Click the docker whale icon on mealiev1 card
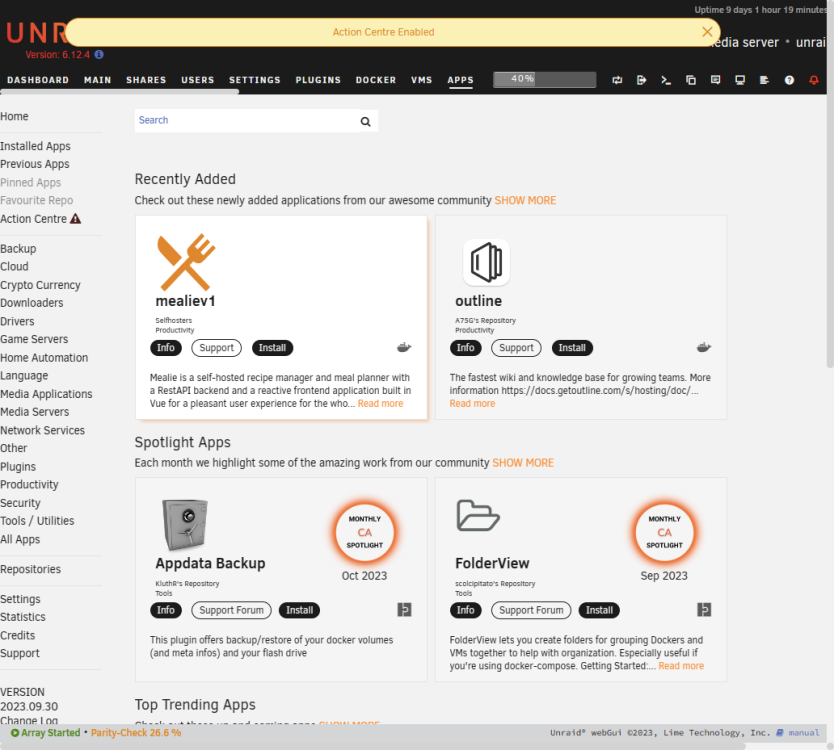The height and width of the screenshot is (750, 834). tap(404, 347)
